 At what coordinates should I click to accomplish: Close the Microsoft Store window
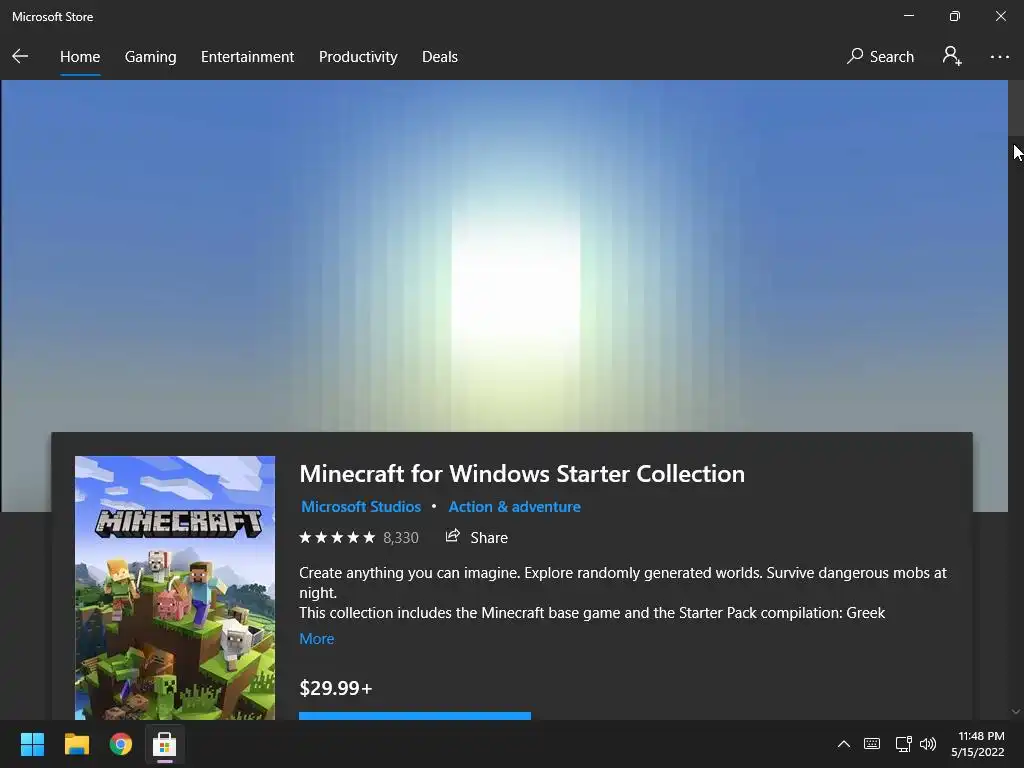(1000, 16)
